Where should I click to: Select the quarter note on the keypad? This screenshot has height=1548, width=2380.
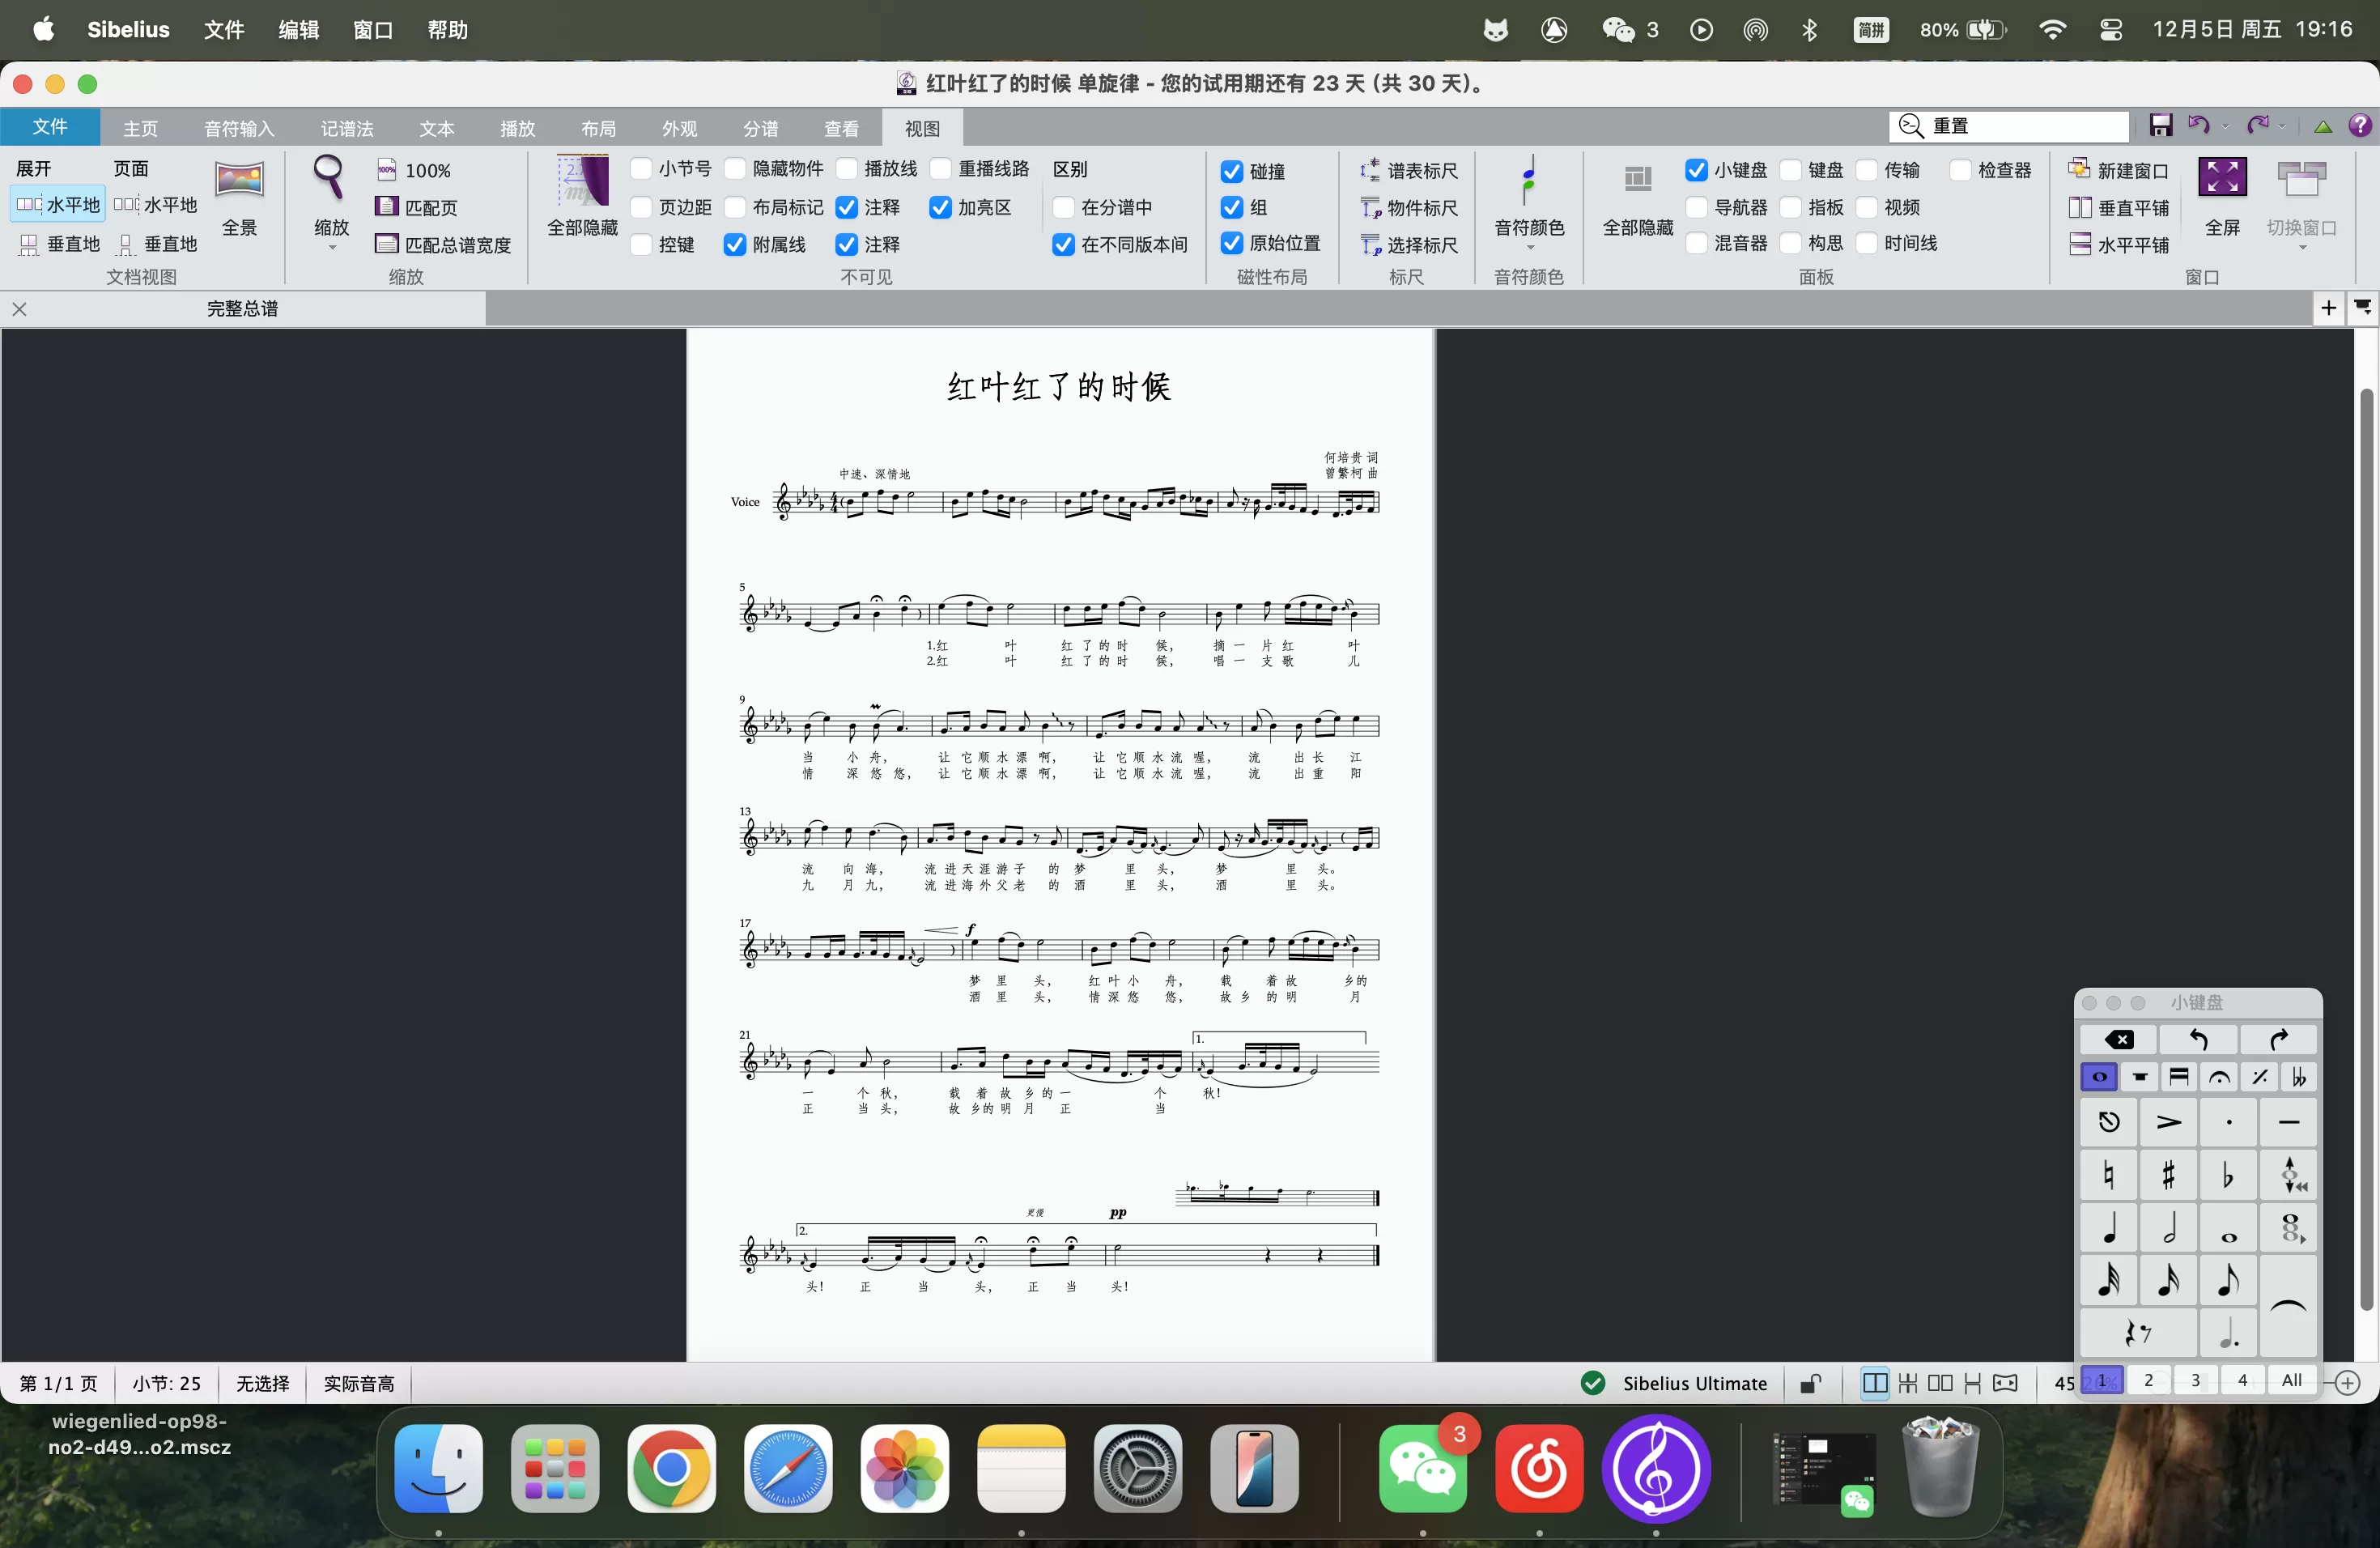[2109, 1228]
